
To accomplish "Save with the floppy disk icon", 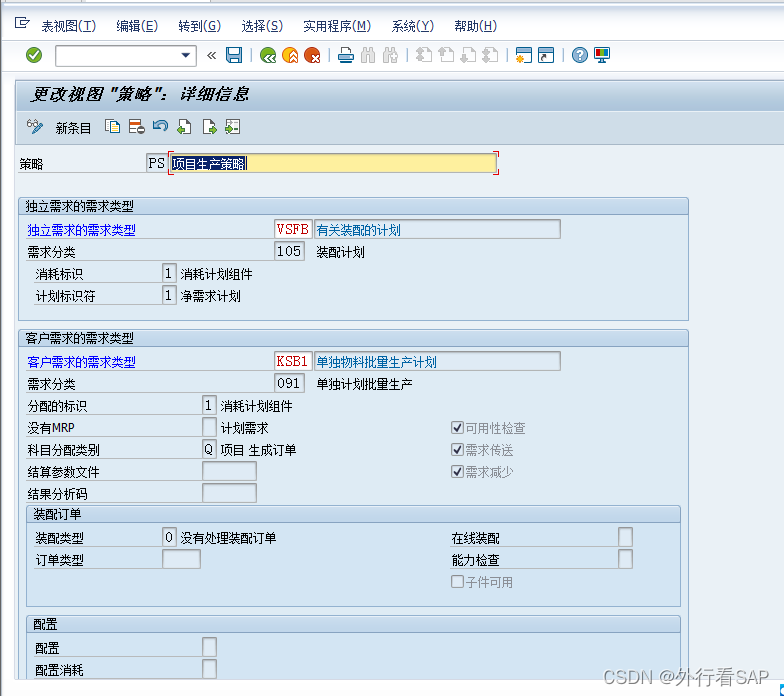I will click(x=234, y=55).
